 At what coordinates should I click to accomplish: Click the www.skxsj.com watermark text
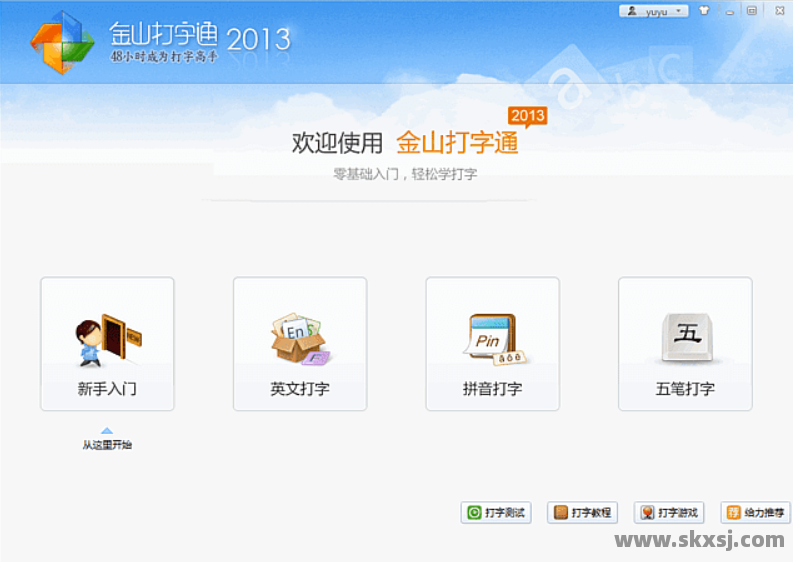tap(699, 540)
